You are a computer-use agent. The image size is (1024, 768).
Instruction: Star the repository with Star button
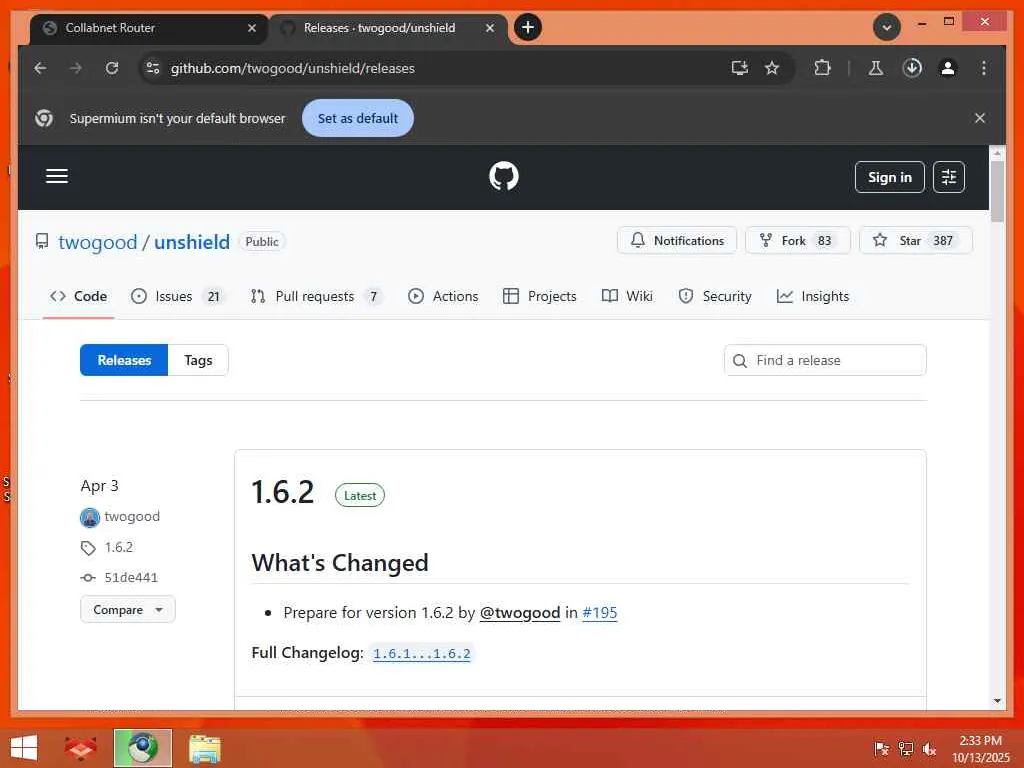click(x=916, y=240)
